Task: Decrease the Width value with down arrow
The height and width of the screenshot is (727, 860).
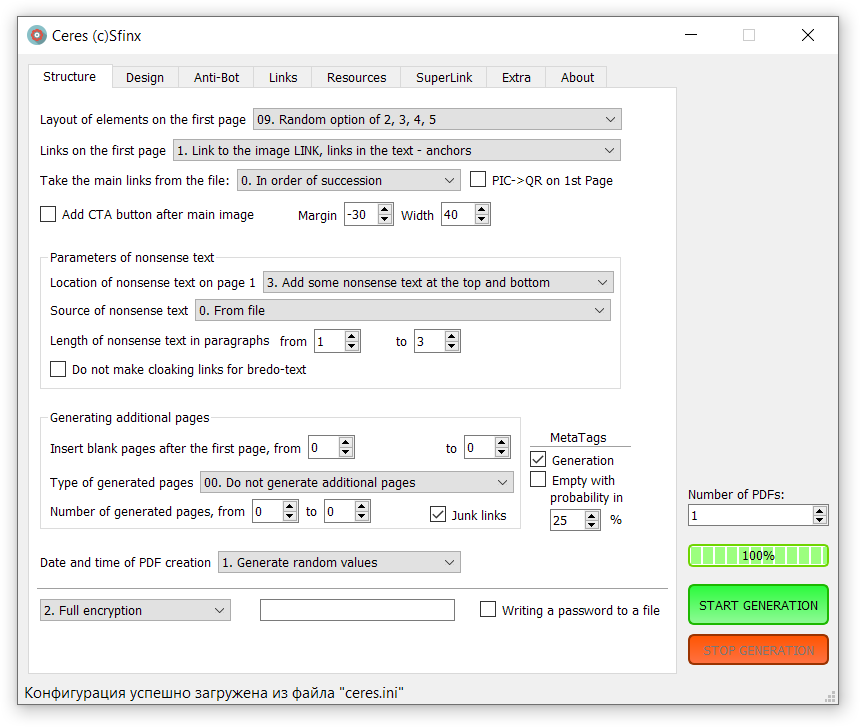Action: point(482,220)
